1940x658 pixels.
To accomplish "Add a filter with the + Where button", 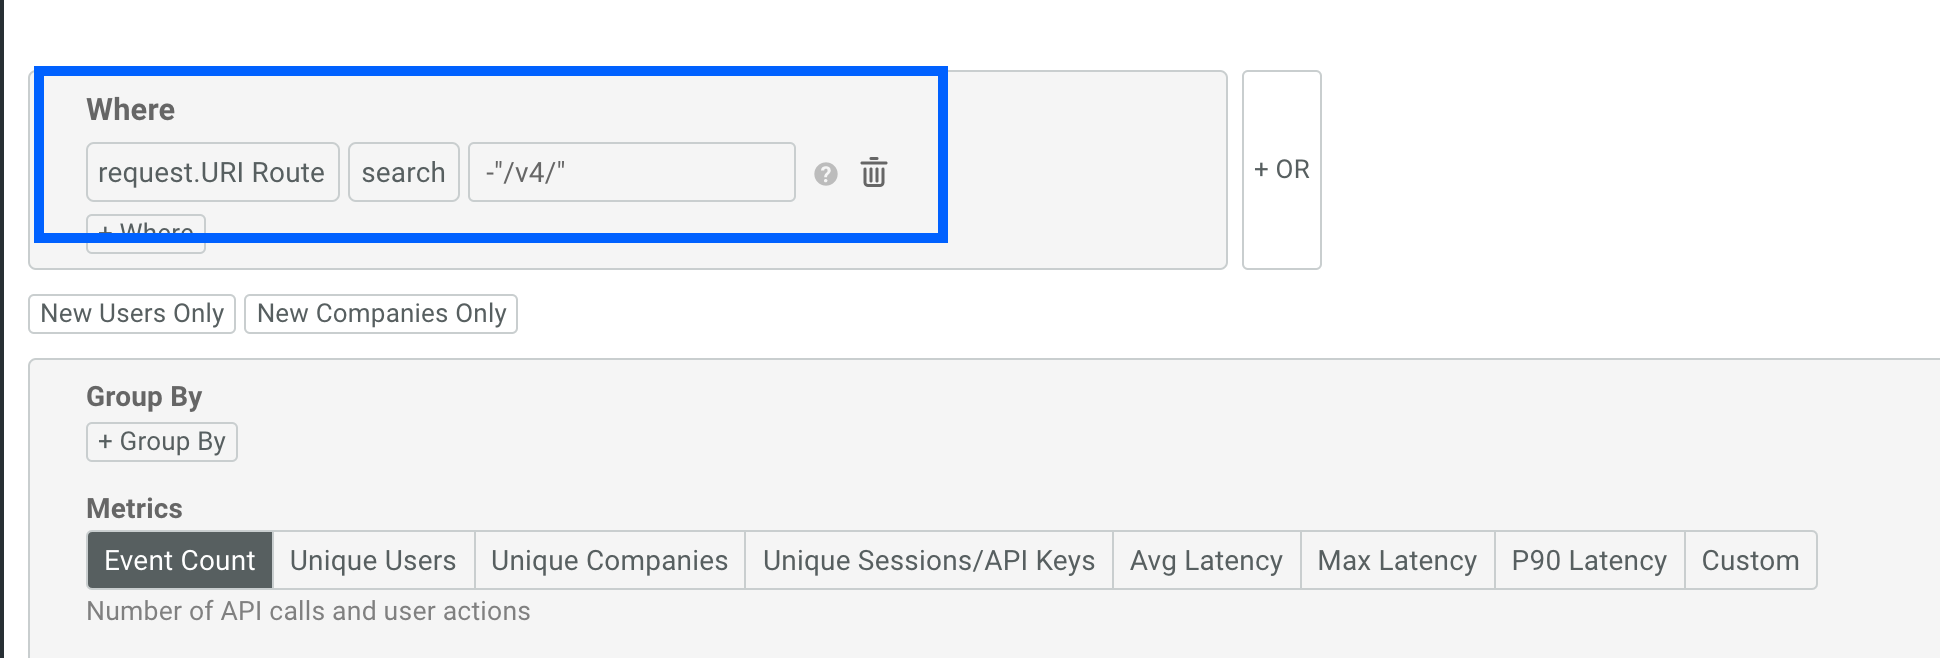I will click(145, 231).
